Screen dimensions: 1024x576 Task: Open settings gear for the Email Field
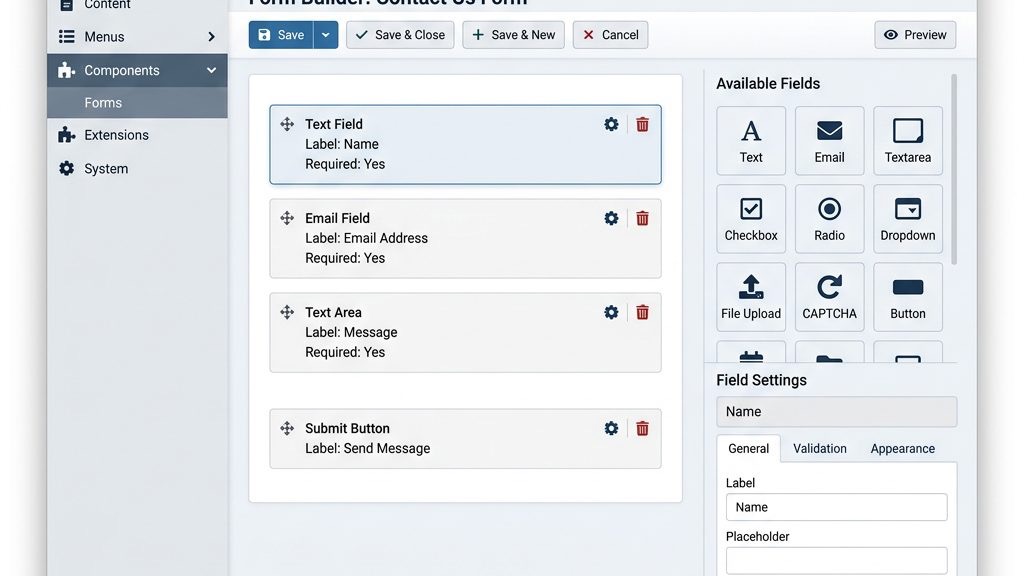pyautogui.click(x=611, y=218)
